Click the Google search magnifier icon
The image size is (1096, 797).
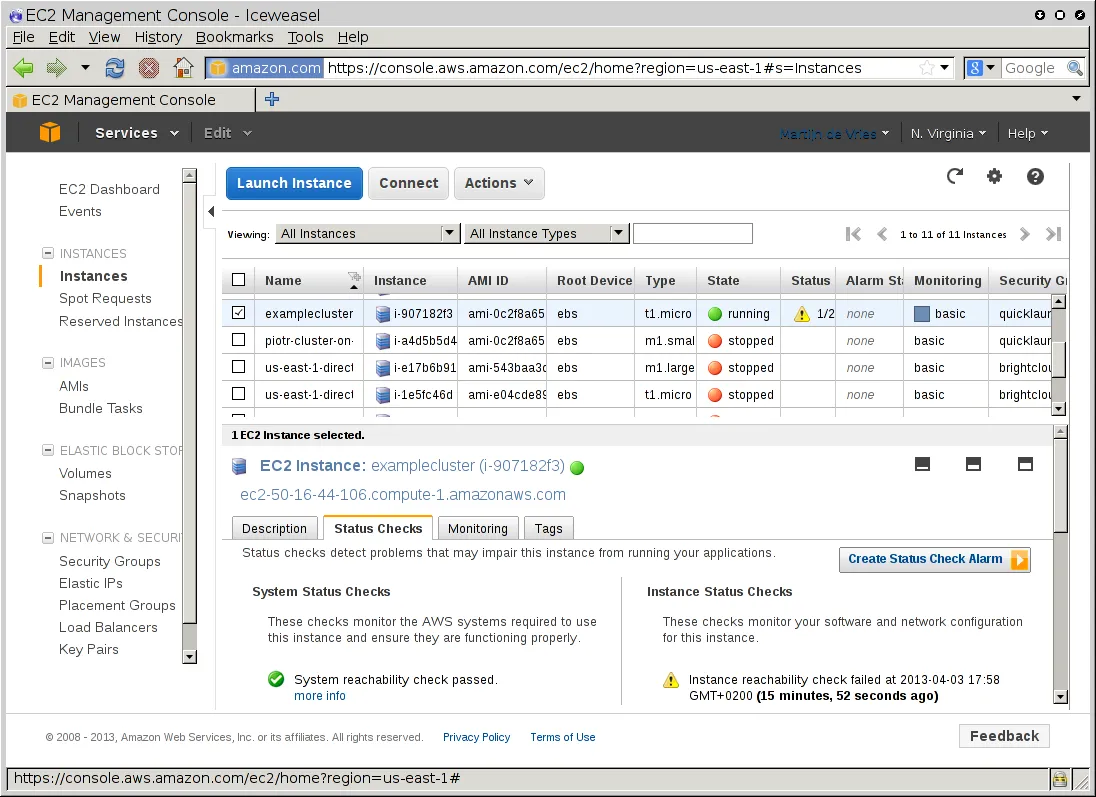1074,68
